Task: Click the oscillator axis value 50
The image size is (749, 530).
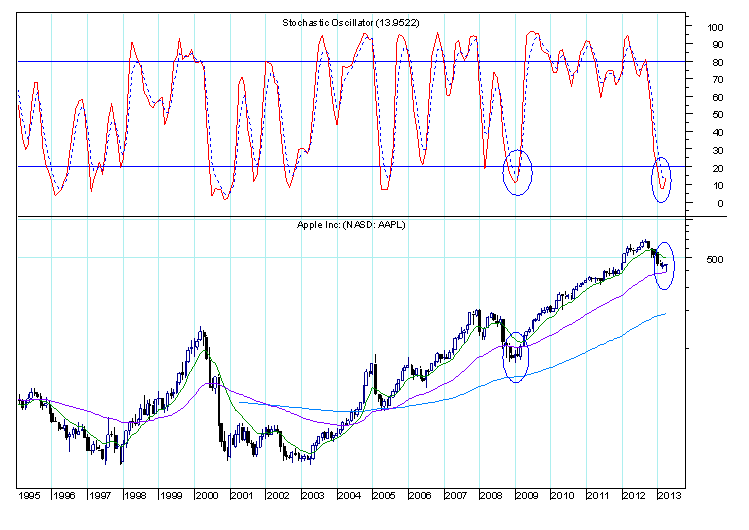Action: point(717,115)
